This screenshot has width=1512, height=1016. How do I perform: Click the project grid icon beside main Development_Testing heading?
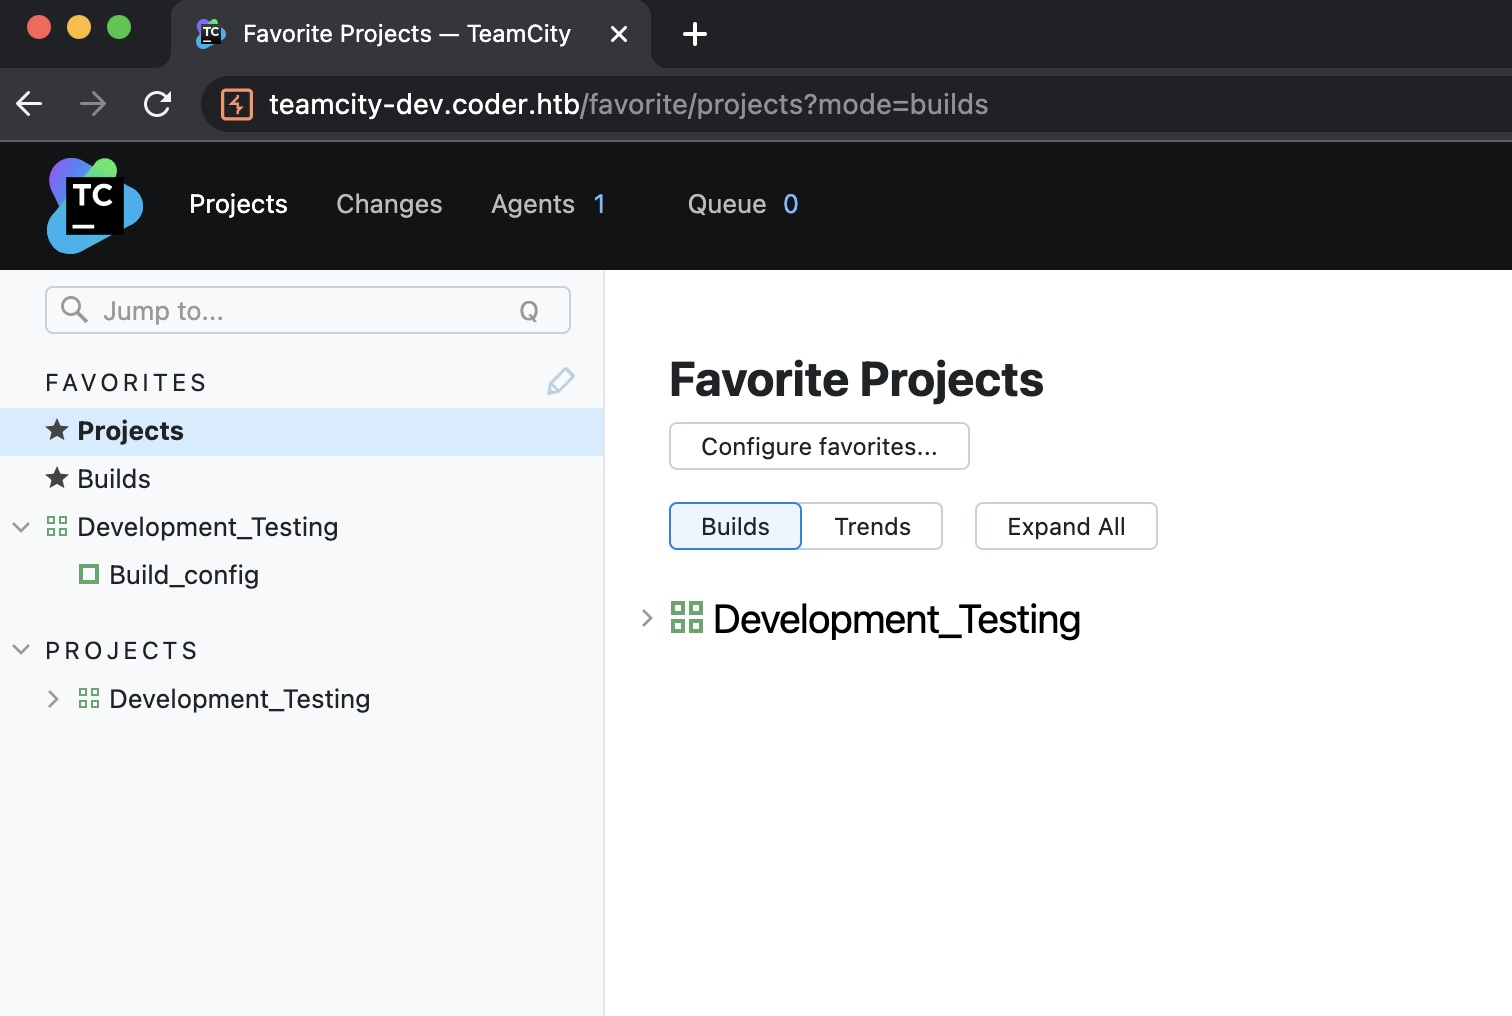[687, 618]
